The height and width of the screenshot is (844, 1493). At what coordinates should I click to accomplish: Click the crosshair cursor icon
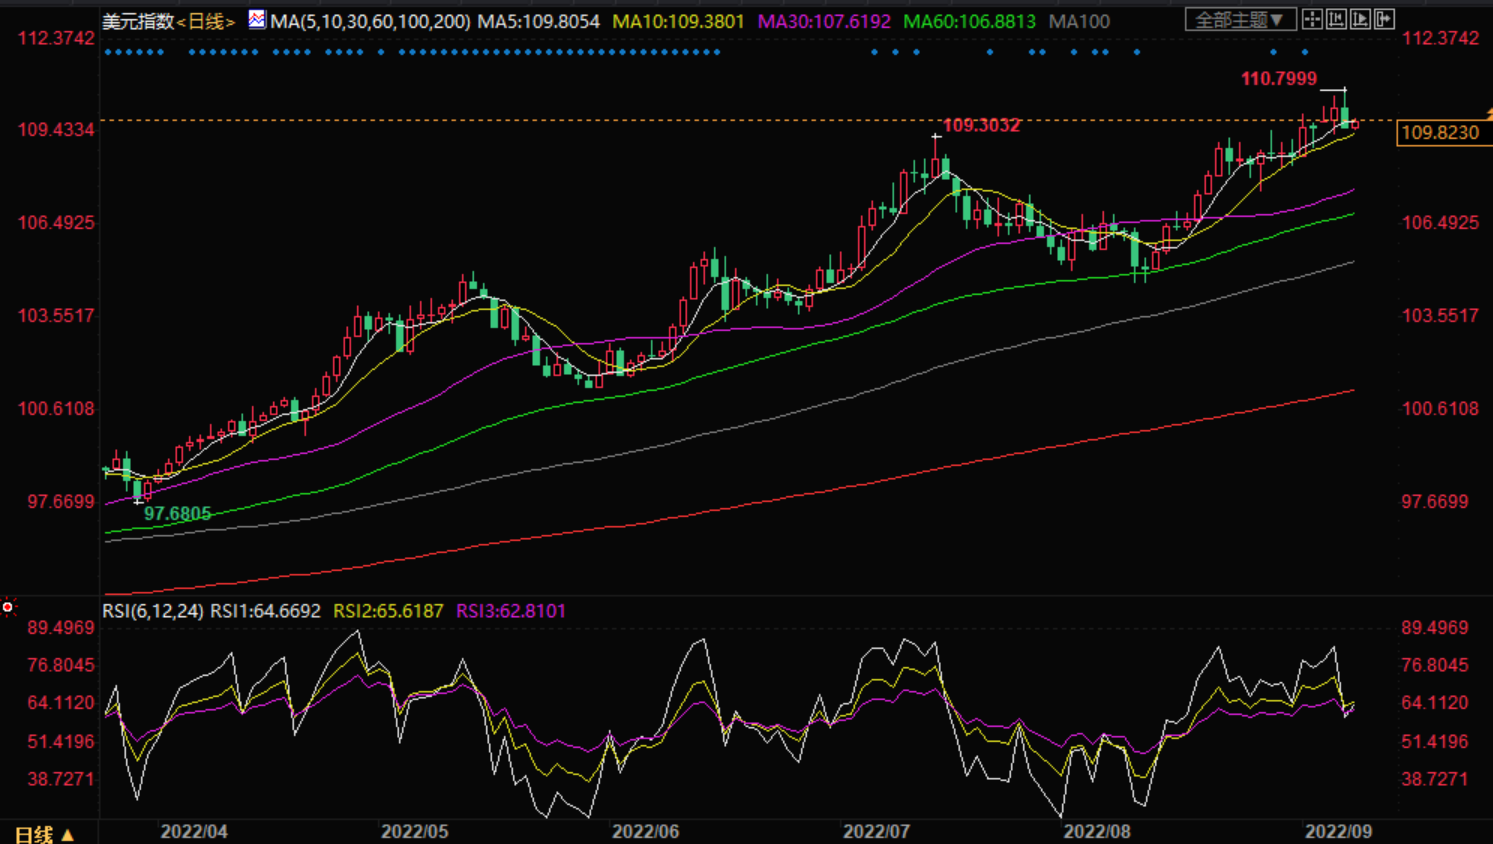pos(1312,19)
